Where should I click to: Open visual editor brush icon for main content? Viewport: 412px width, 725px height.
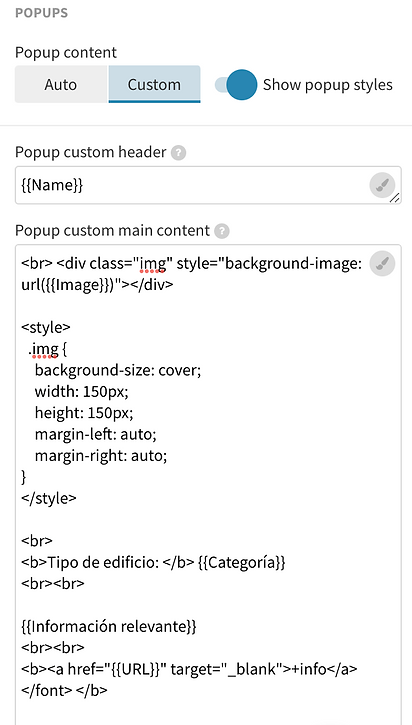[x=382, y=264]
